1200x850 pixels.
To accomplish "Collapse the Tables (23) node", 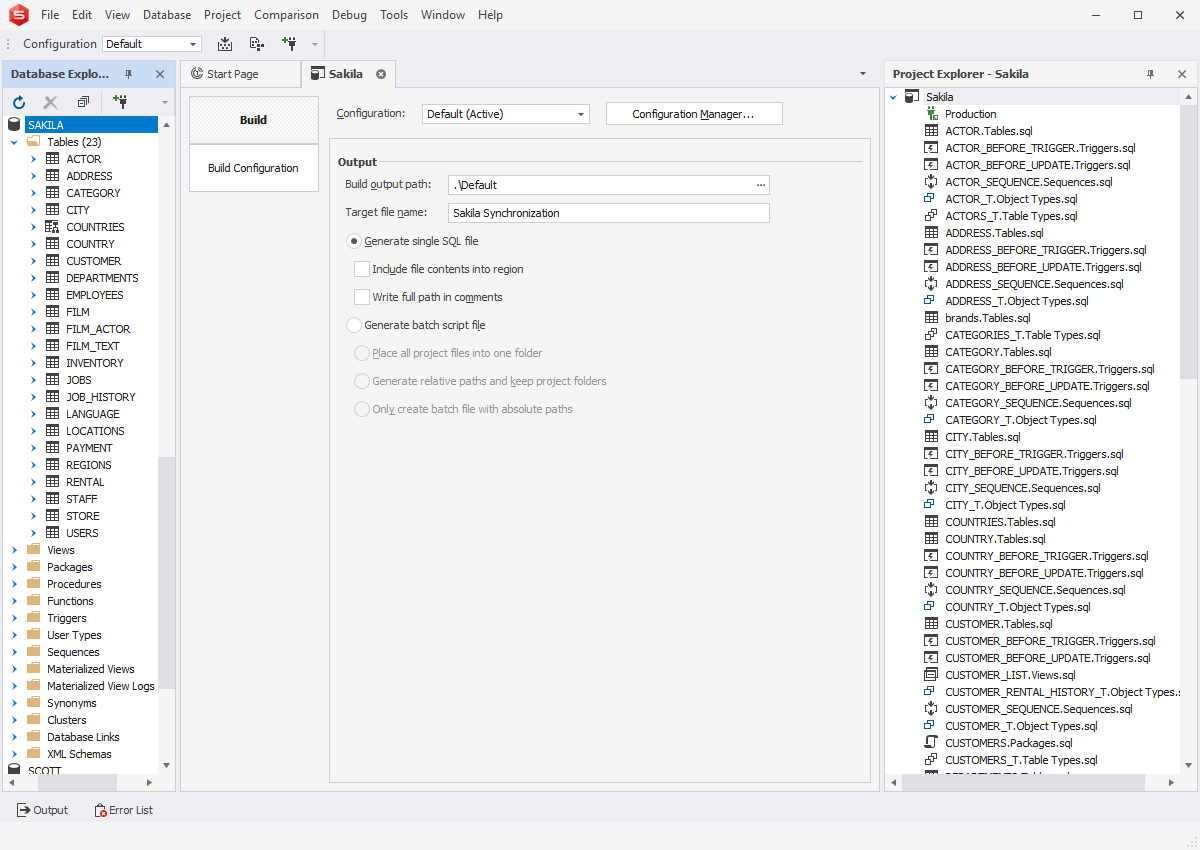I will point(14,142).
